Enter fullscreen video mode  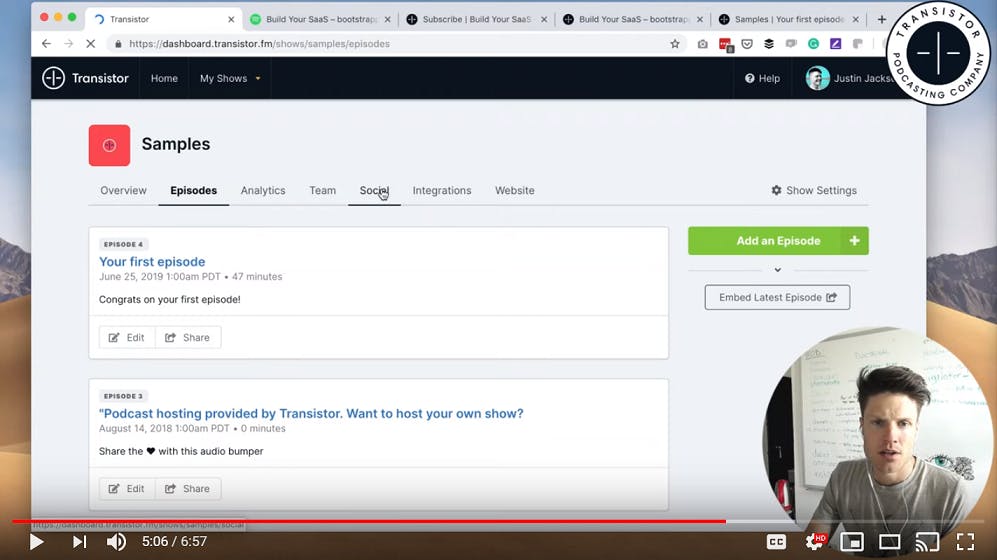tap(965, 542)
